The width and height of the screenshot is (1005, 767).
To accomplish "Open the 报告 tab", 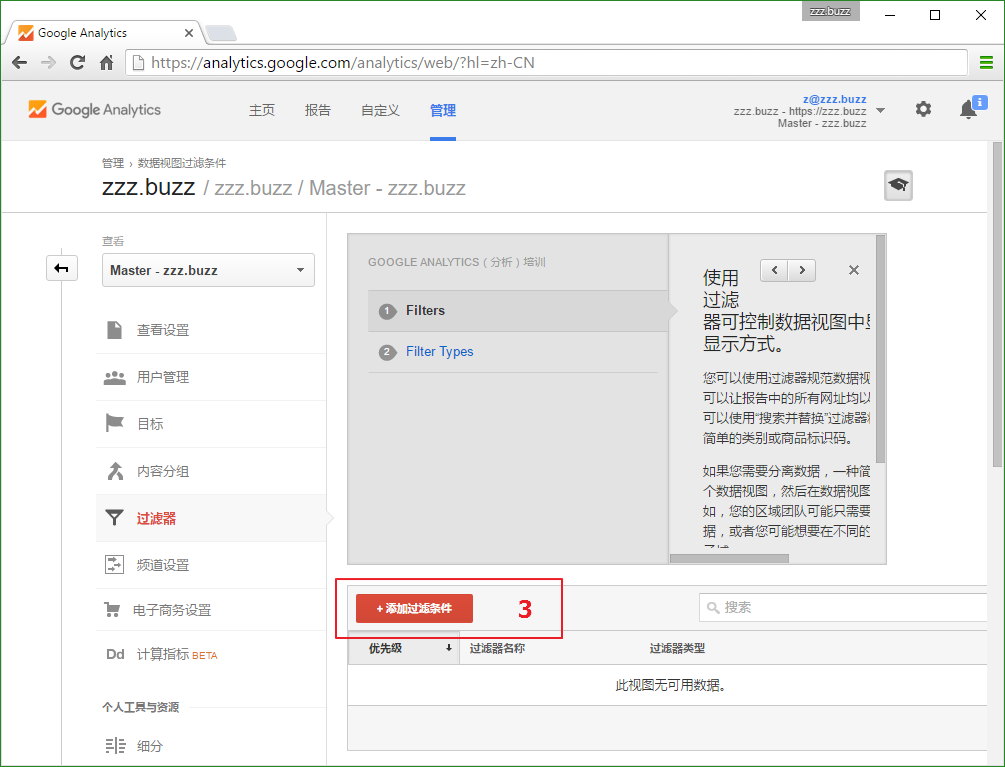I will pyautogui.click(x=318, y=110).
